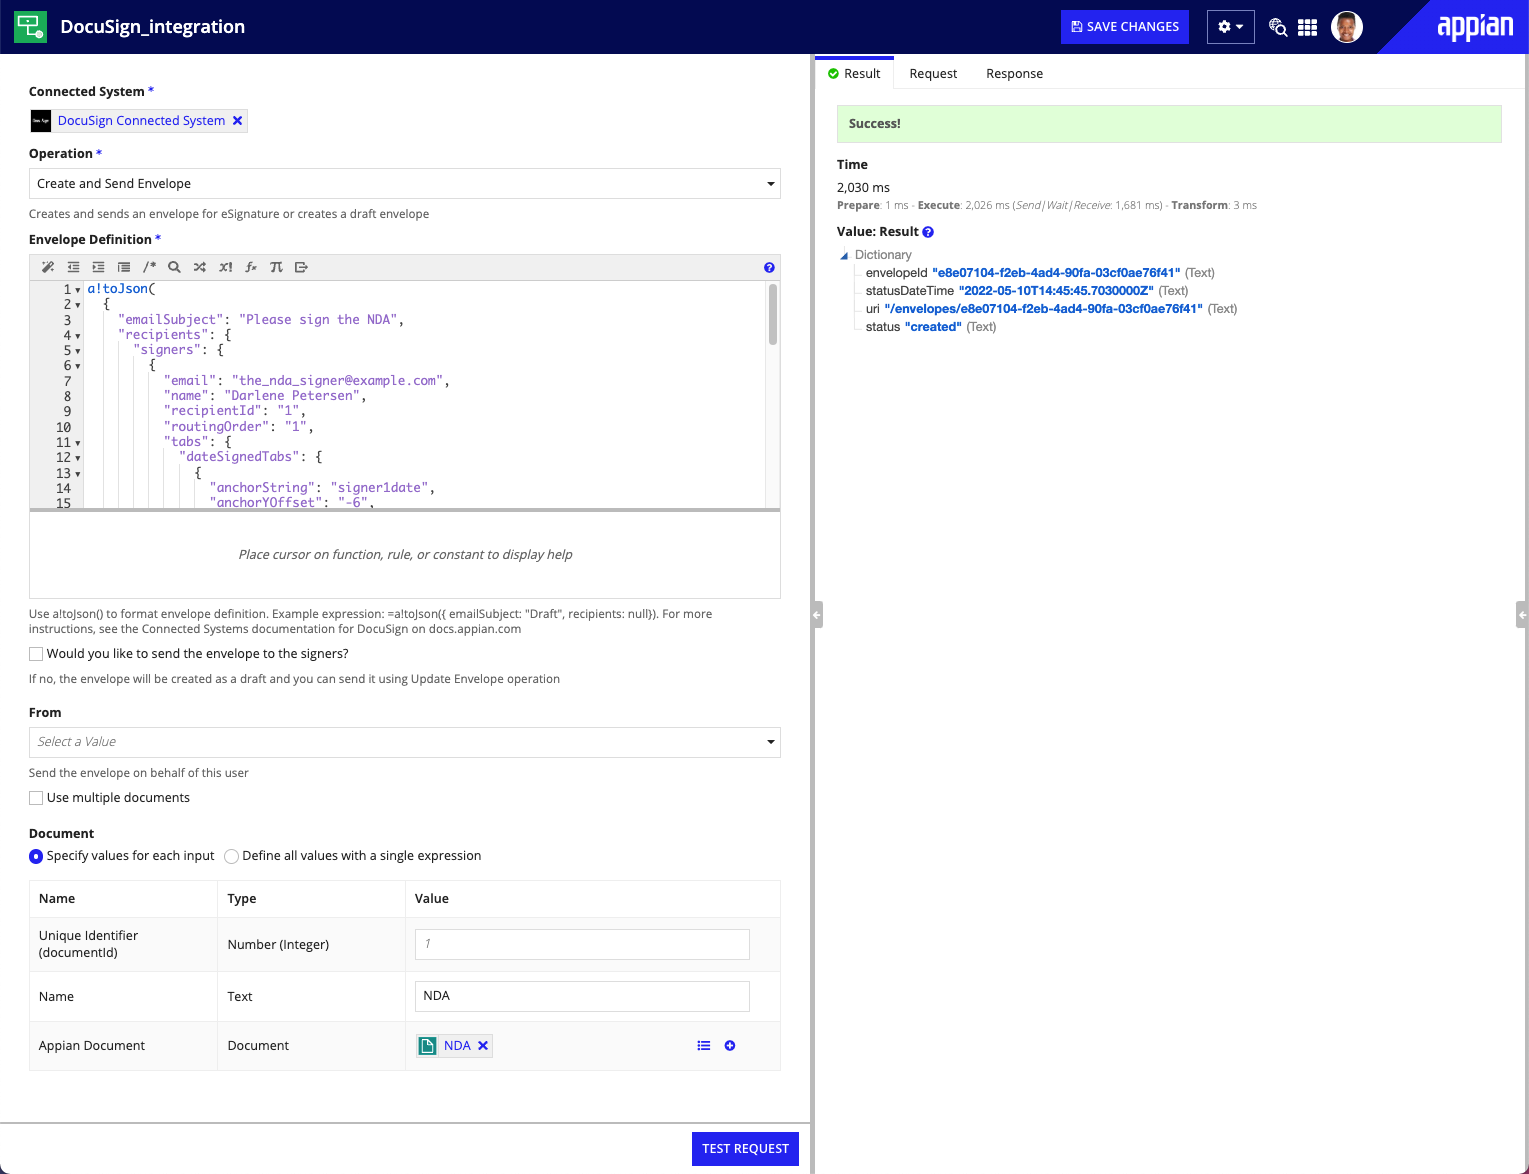Open the list picker icon for Appian Document

pos(704,1046)
